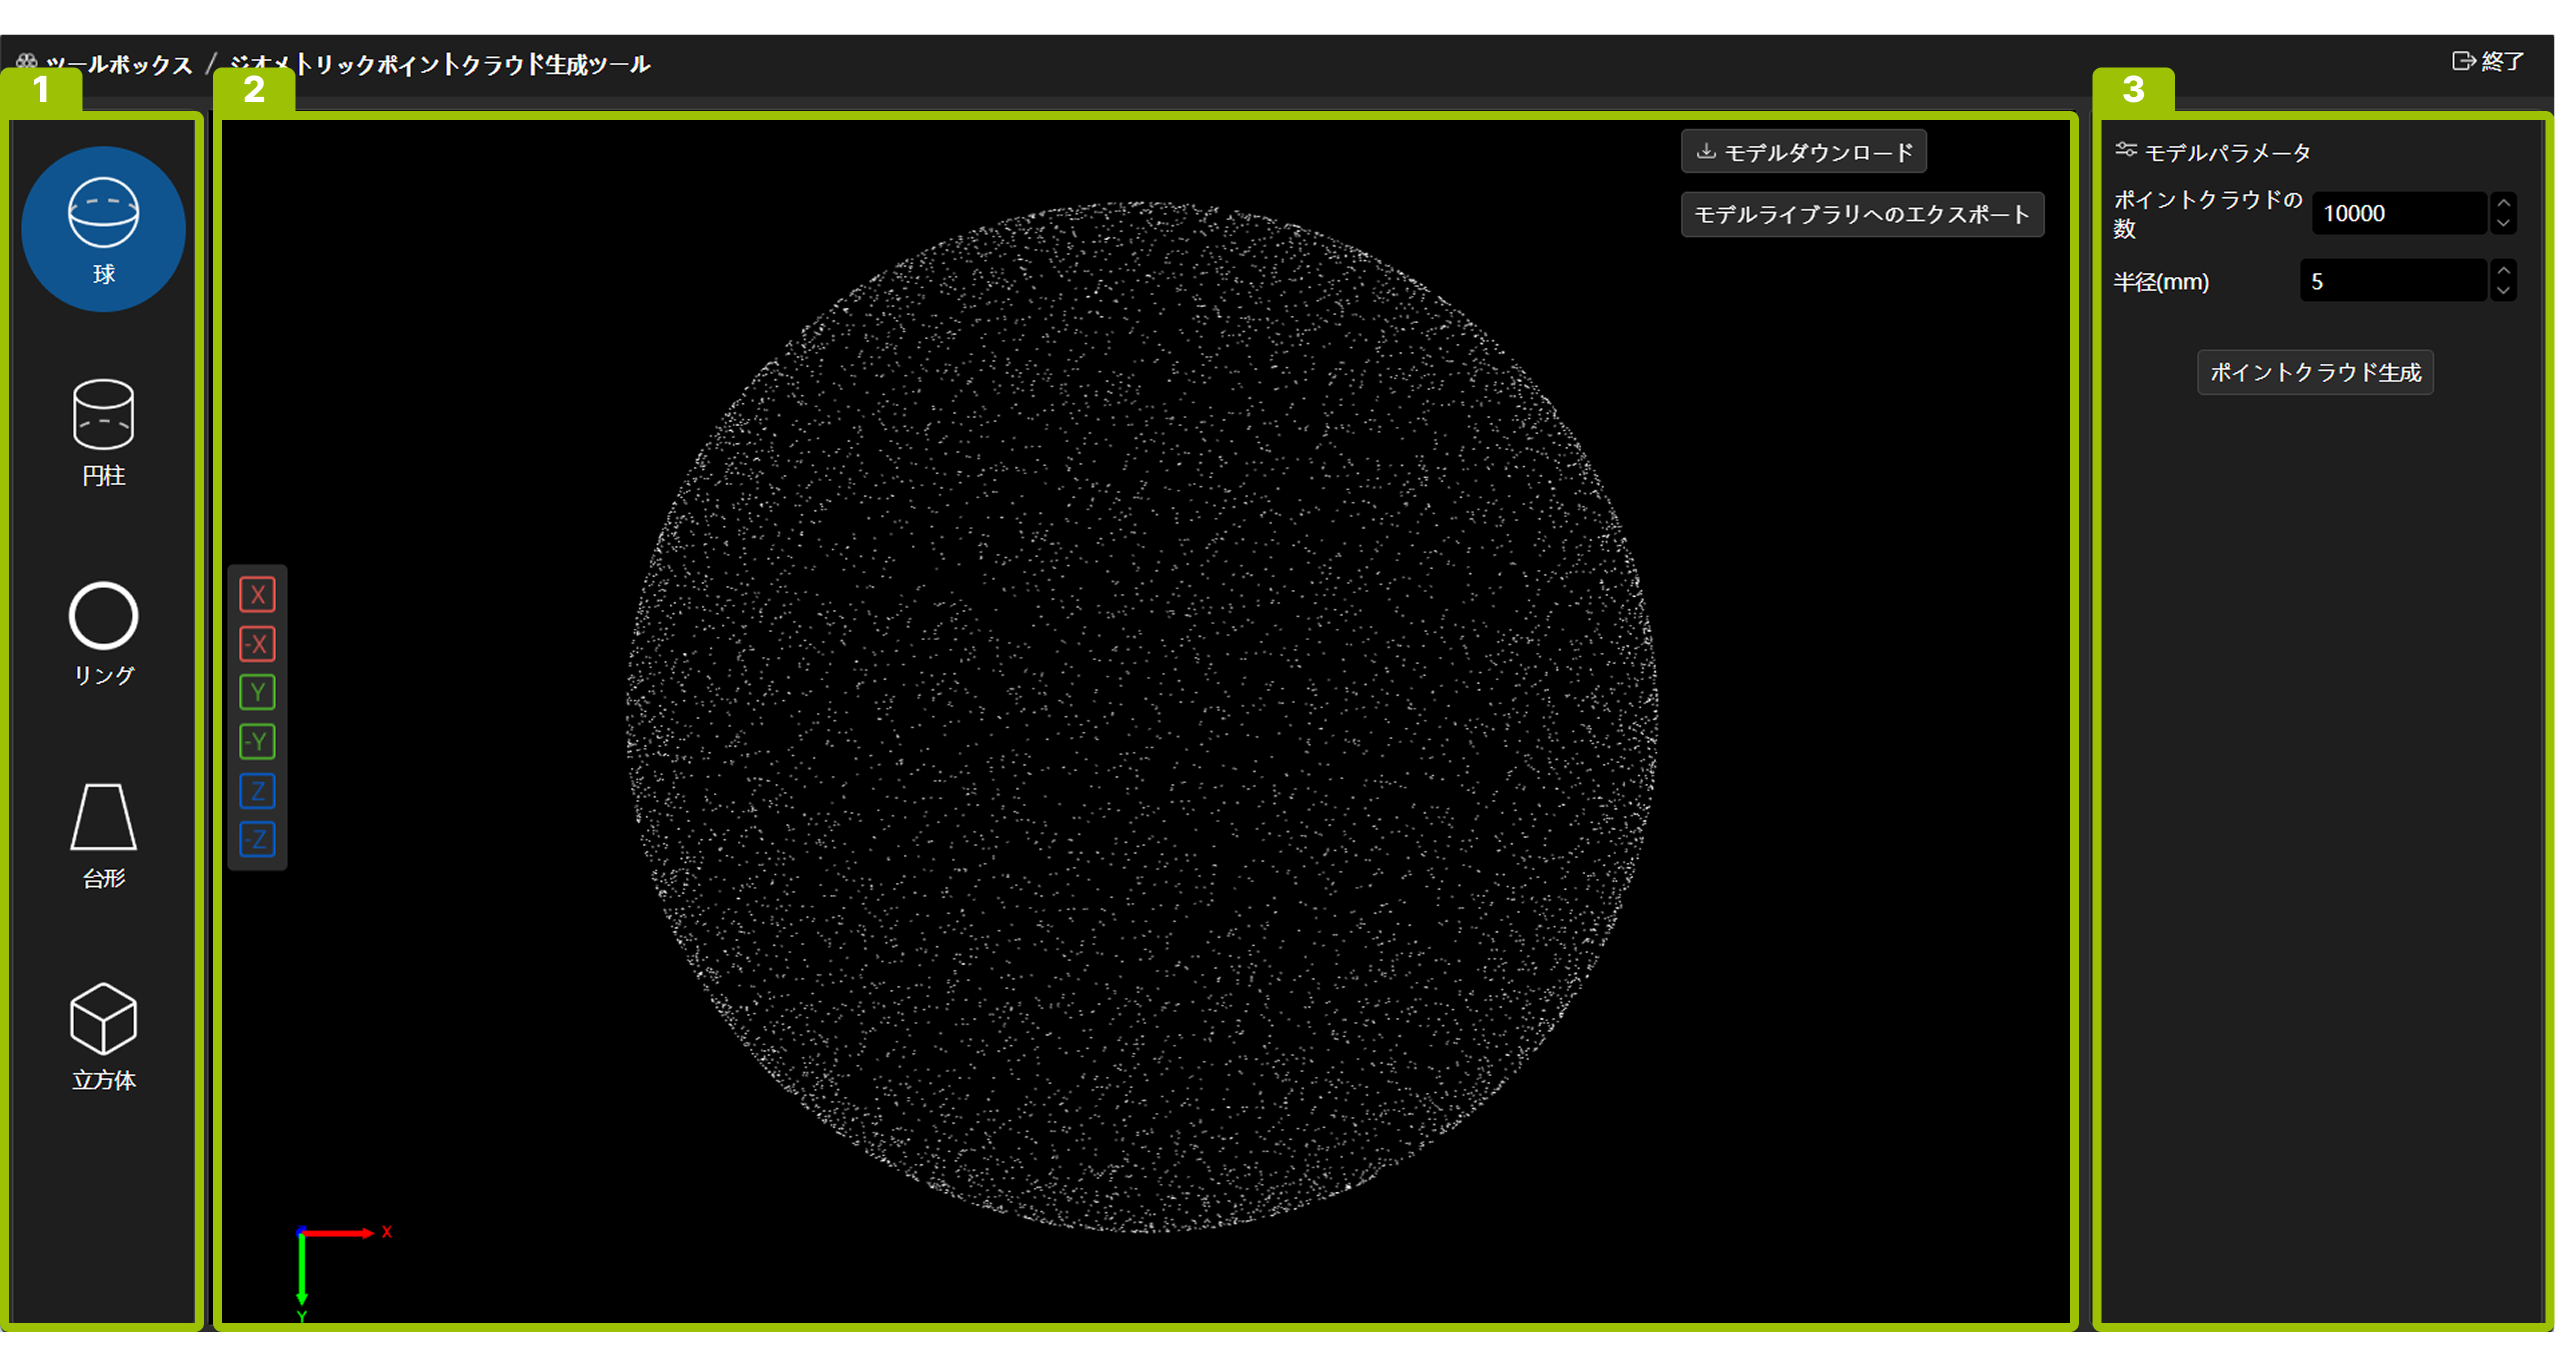Viewport: 2555px width, 1356px height.
Task: Decrease point cloud count with down arrow
Action: [2503, 224]
